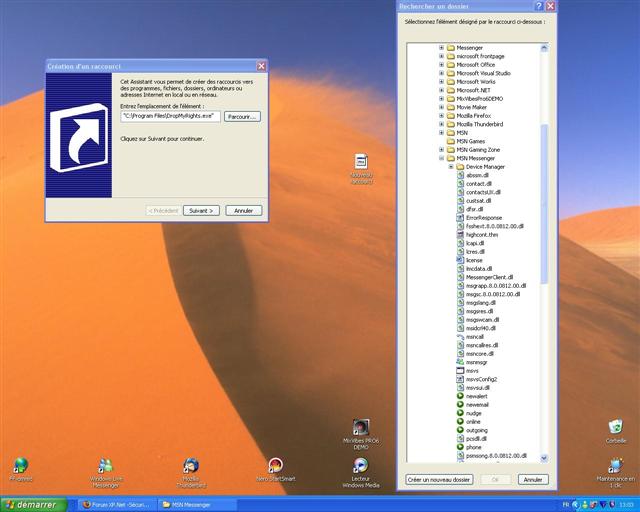The height and width of the screenshot is (512, 640).
Task: Open Windows Live Messenger desktop icon
Action: pyautogui.click(x=106, y=467)
